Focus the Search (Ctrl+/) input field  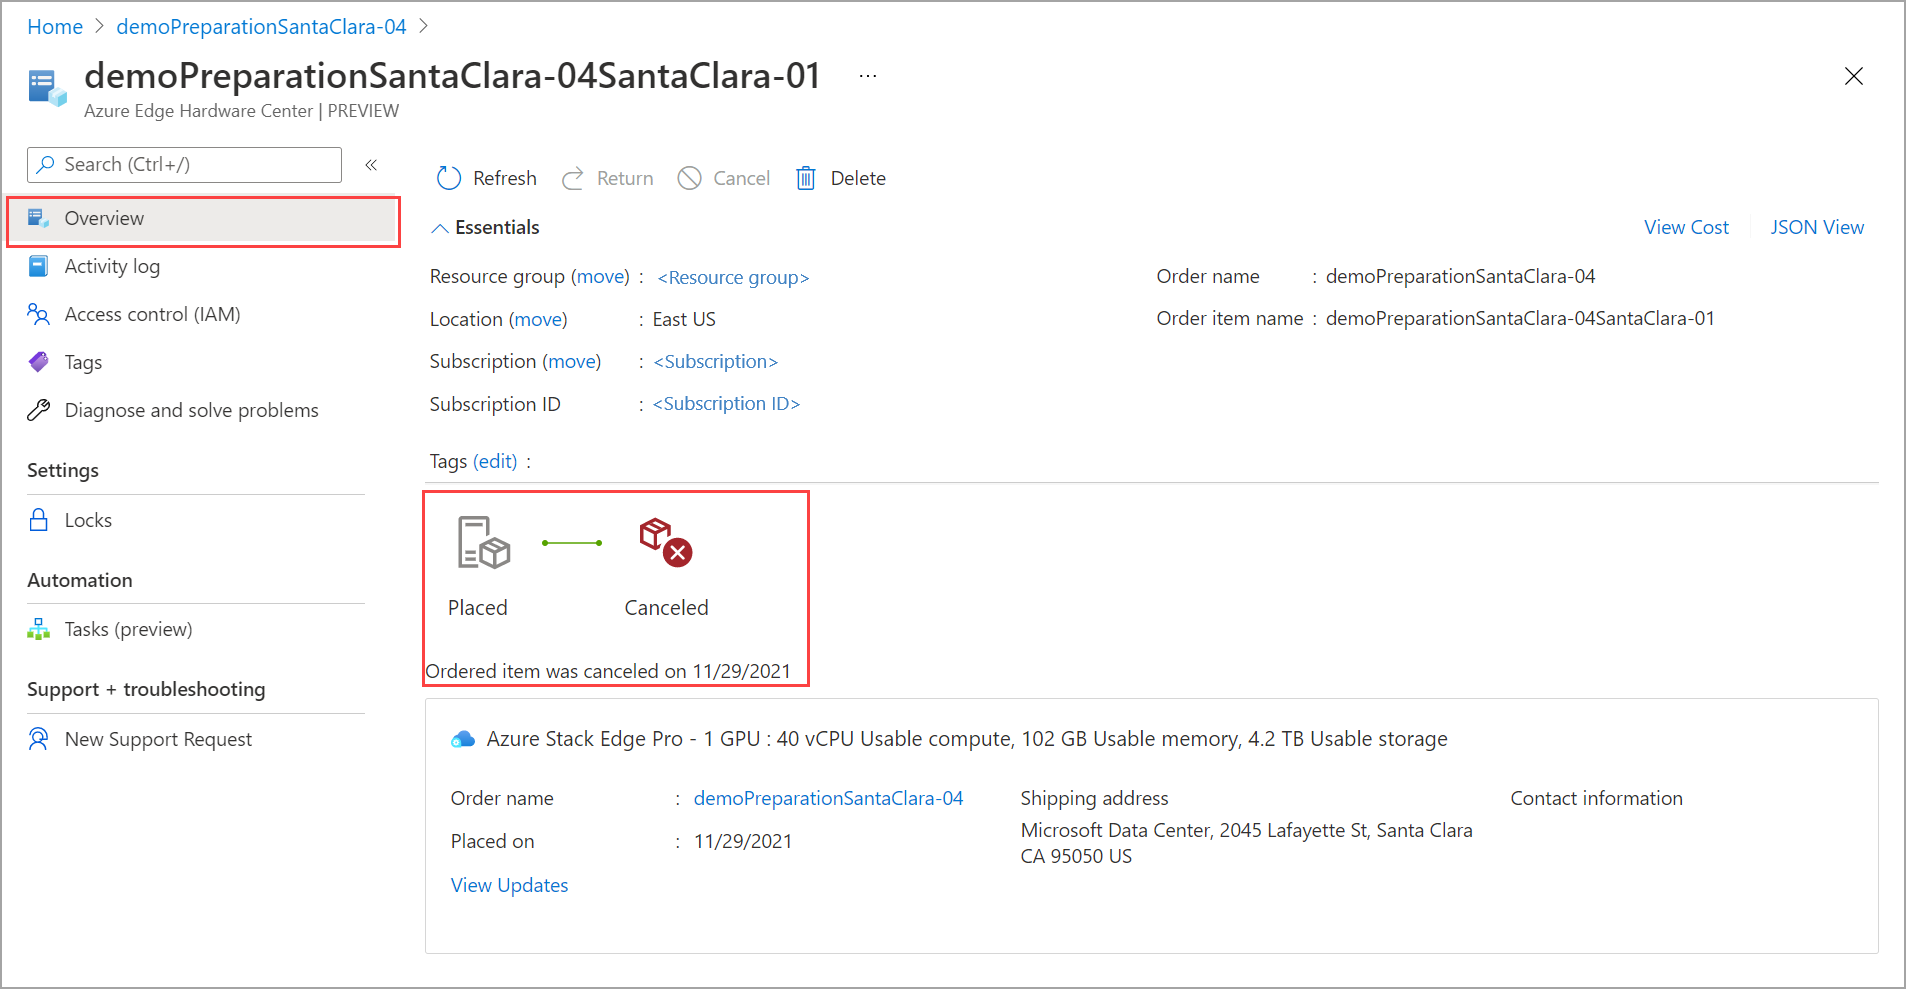click(184, 165)
